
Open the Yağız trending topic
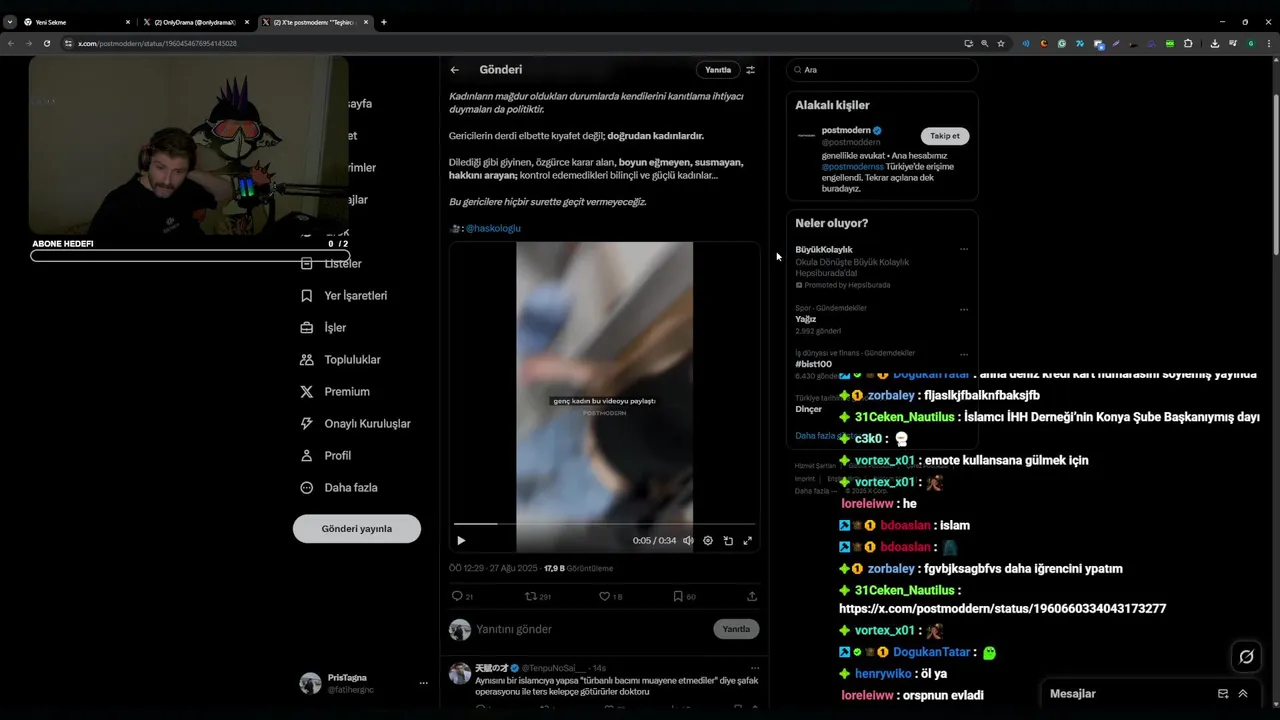tap(806, 319)
